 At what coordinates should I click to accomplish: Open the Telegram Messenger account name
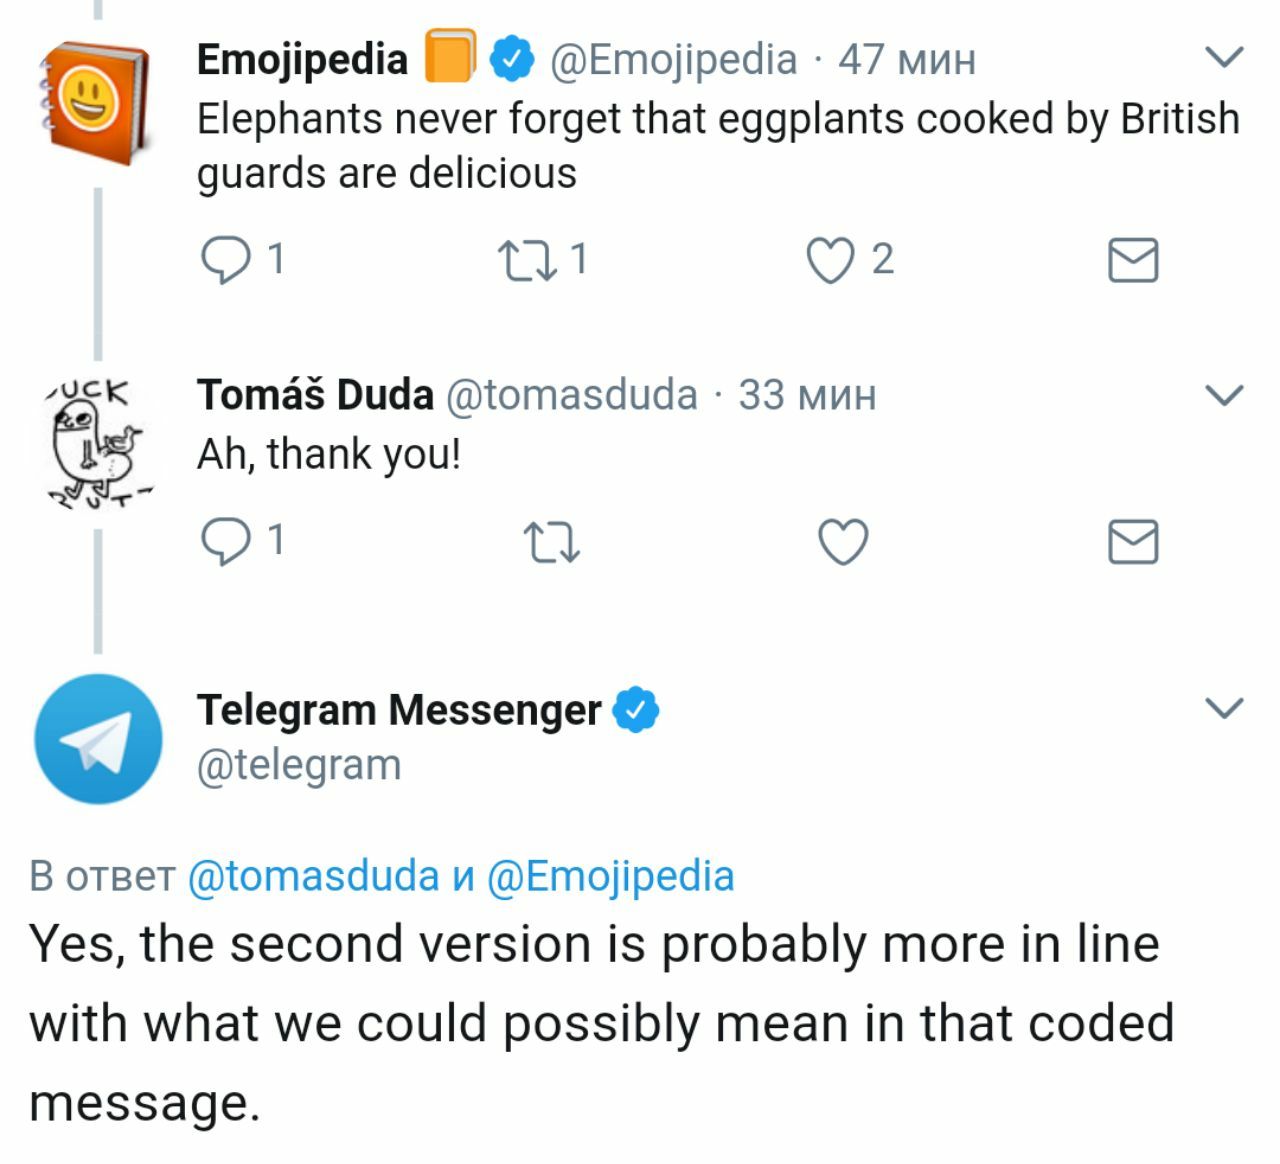coord(398,710)
